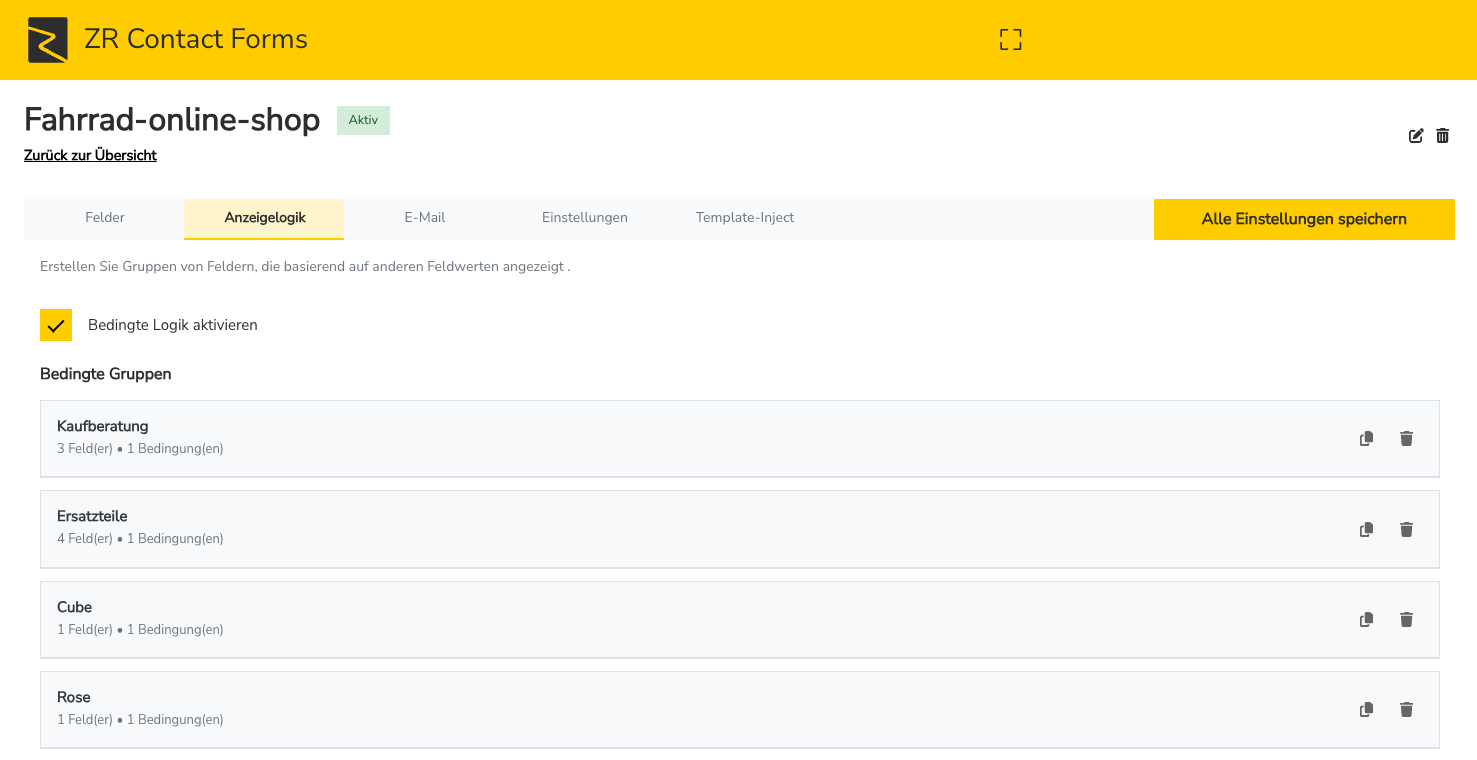Open the Rose group details
The image size is (1477, 760).
[600, 709]
